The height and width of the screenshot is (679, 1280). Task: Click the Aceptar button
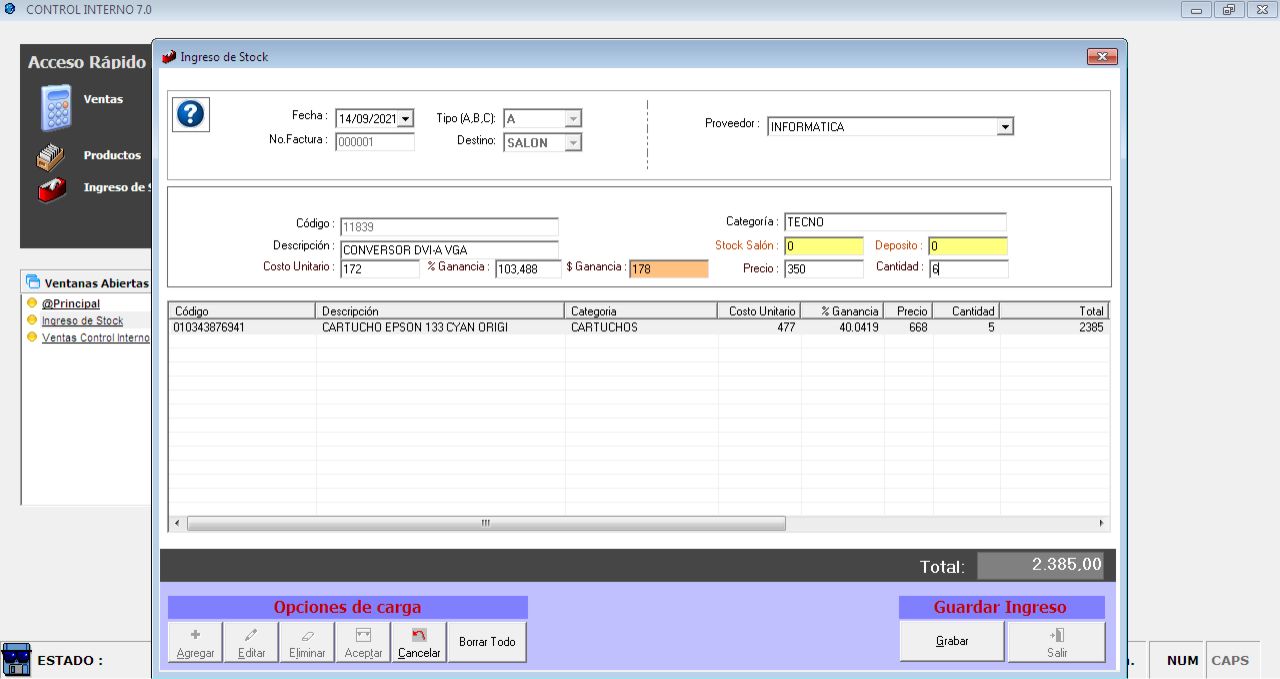coord(363,642)
